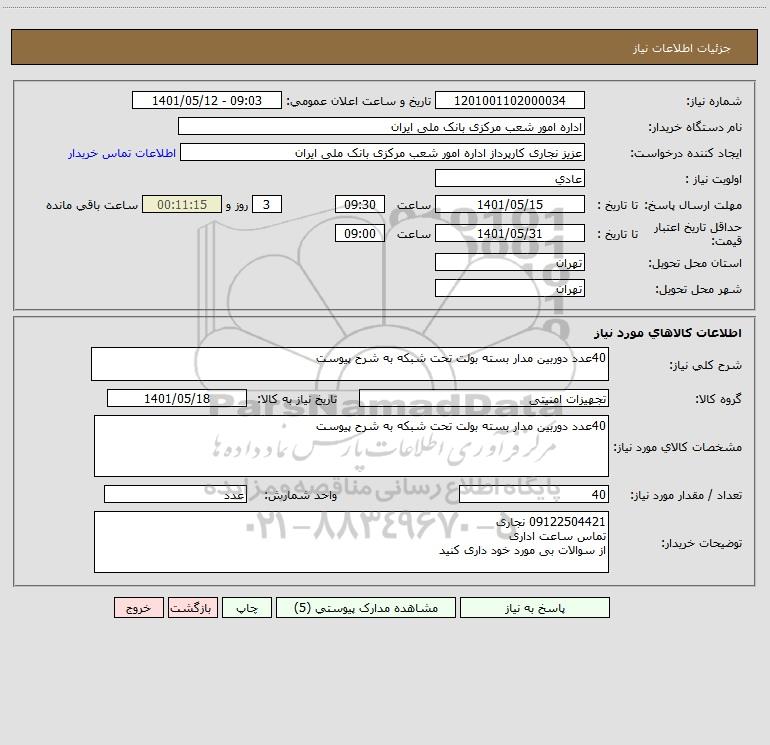Click the حداقل تاریخ اعتبار قیمت label
Screen dimensions: 770x745
(x=697, y=234)
